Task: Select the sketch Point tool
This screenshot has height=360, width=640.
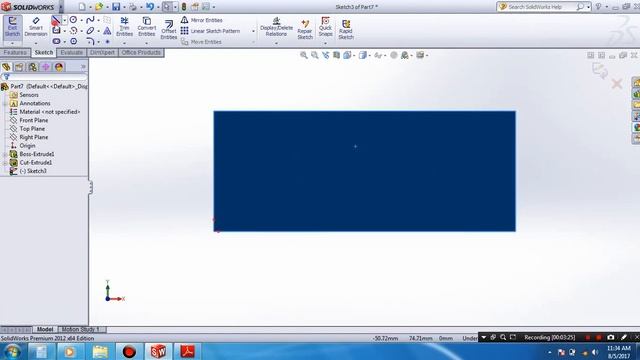Action: click(x=107, y=42)
